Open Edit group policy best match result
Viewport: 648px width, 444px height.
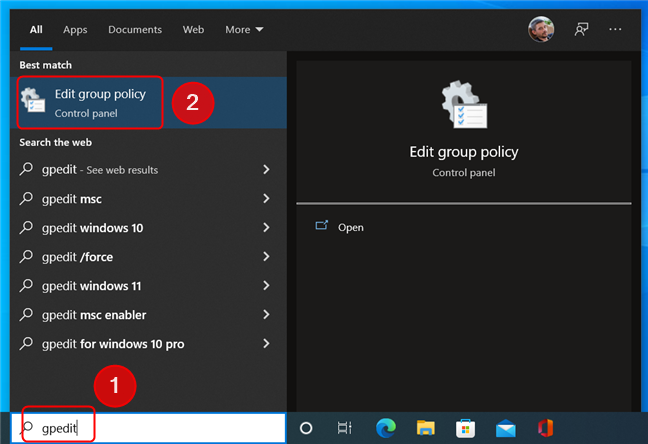pos(149,103)
